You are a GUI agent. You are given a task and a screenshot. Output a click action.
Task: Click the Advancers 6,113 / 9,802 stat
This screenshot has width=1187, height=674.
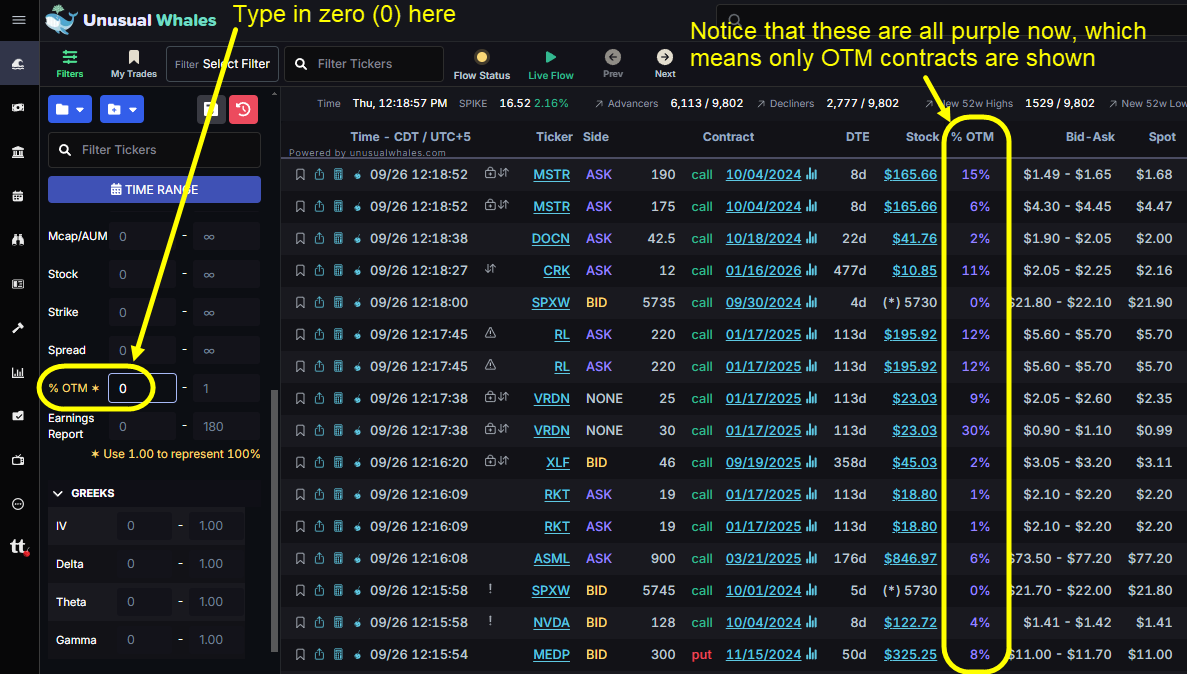coord(668,103)
